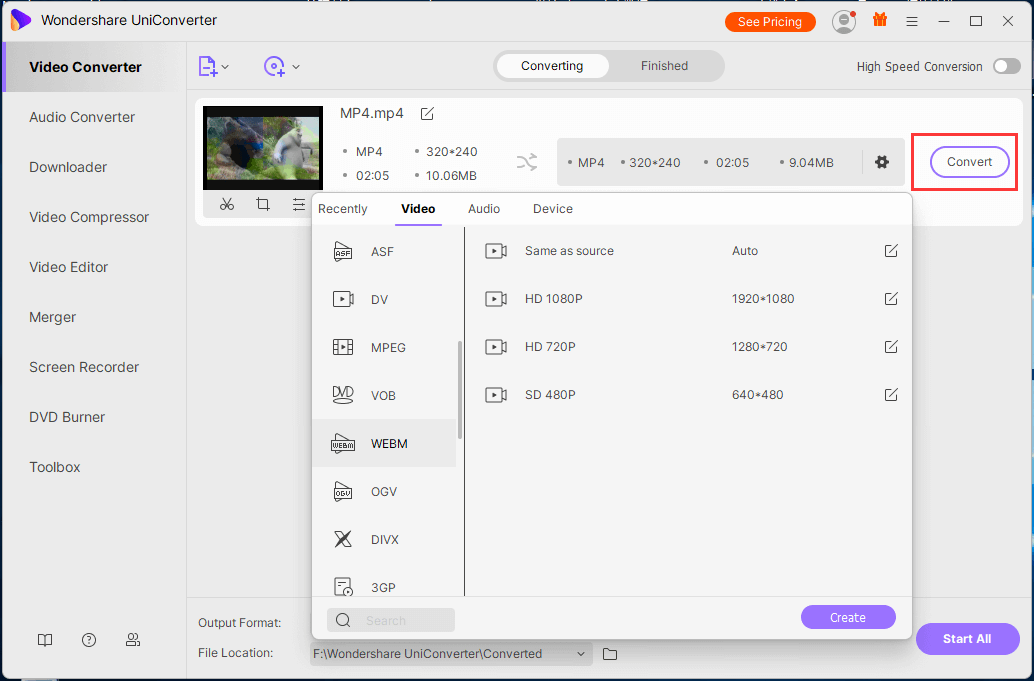Open the user account icon
The width and height of the screenshot is (1034, 681).
[843, 22]
